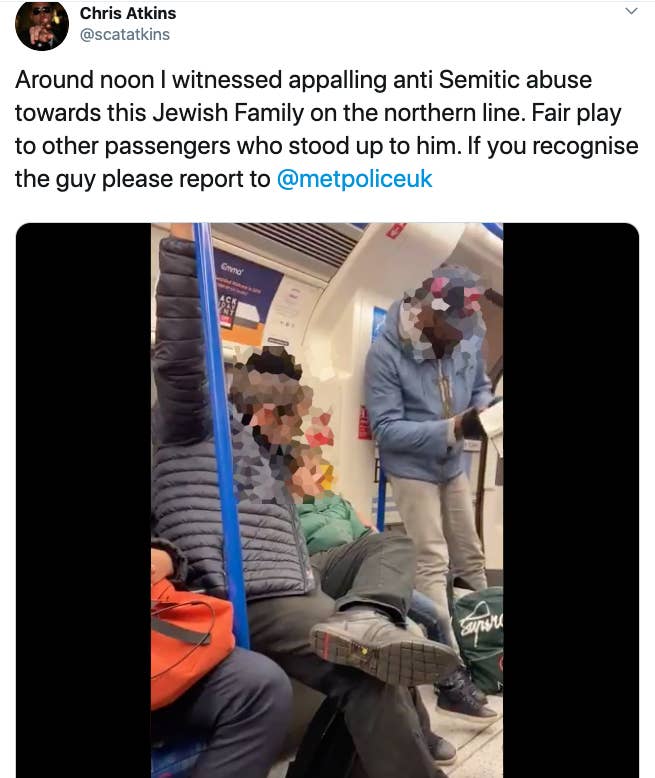Open the @scatatkins handle link

[125, 35]
